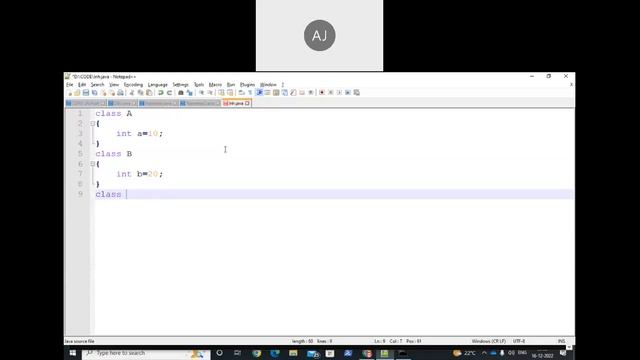640x360 pixels.
Task: Open the Windows Start menu
Action: coord(73,353)
